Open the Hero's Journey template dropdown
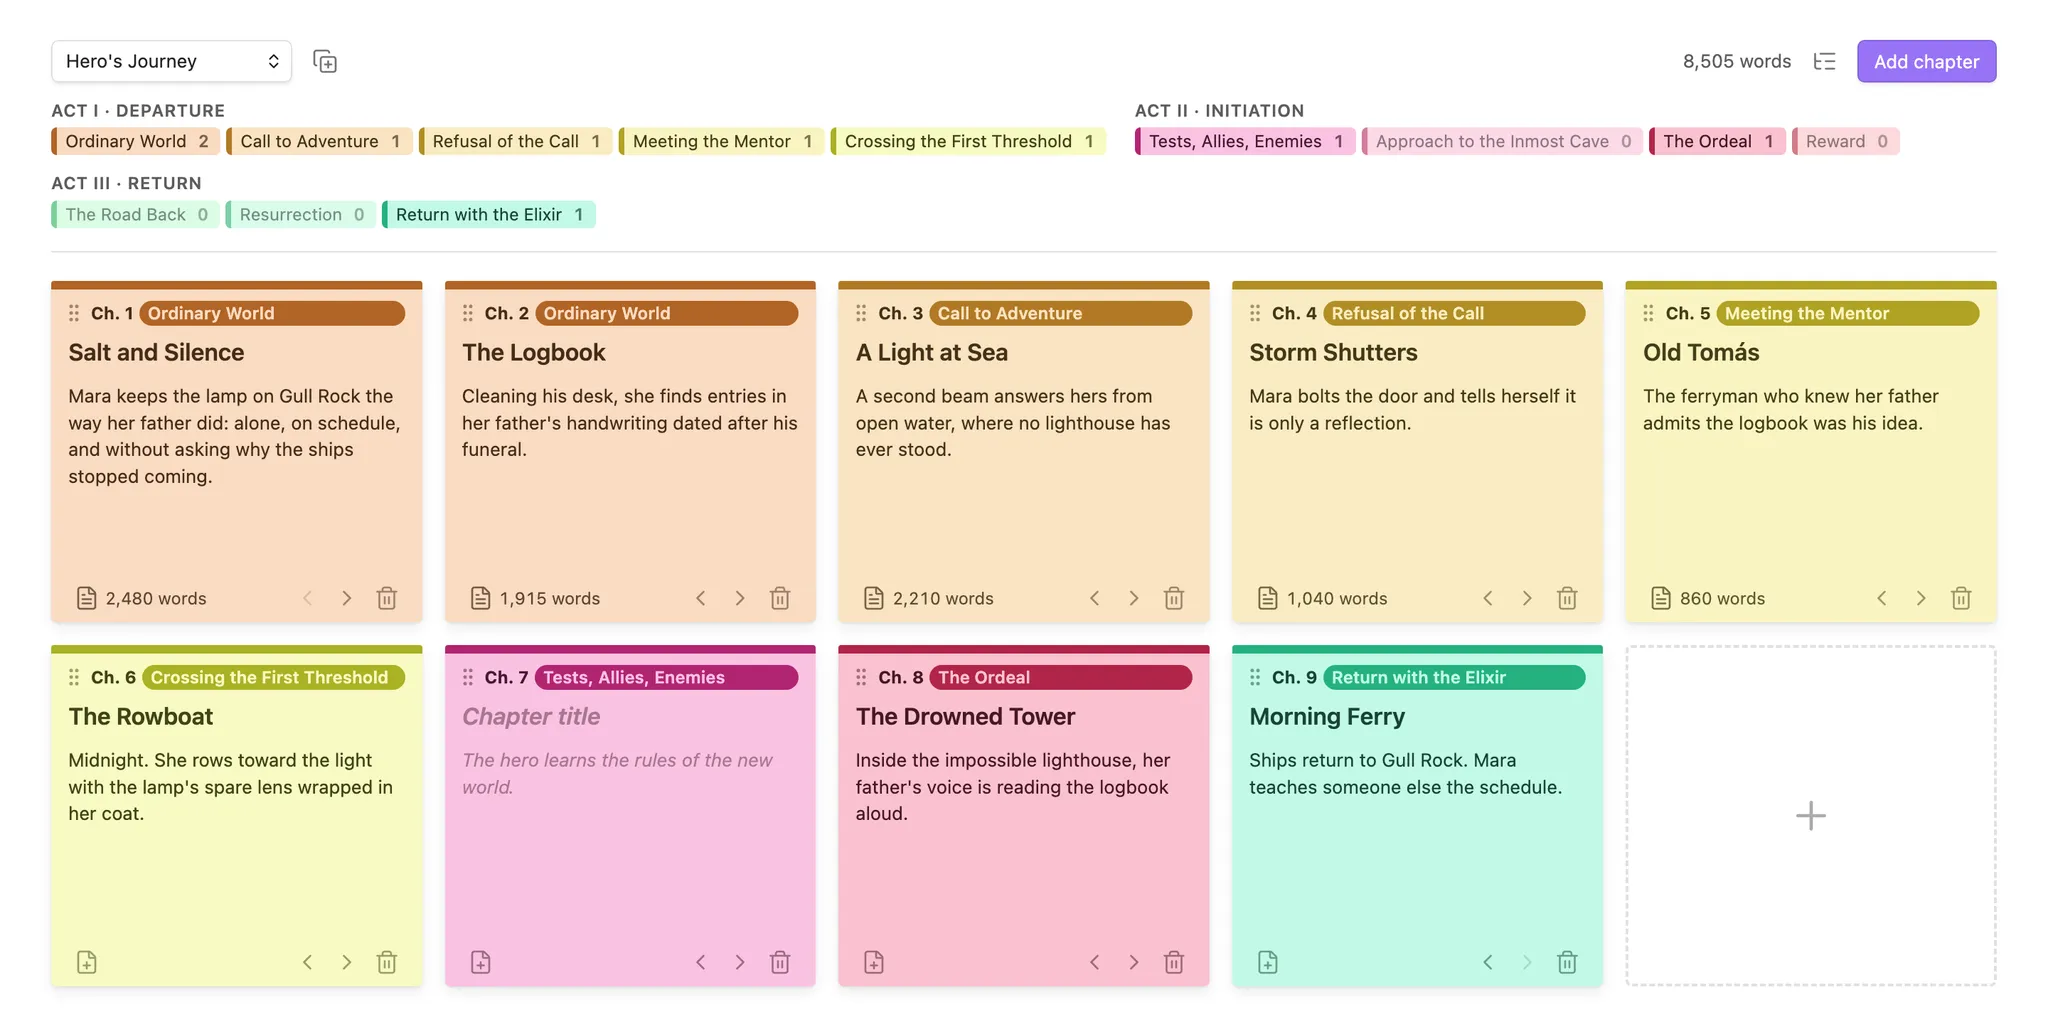The width and height of the screenshot is (2048, 1017). [x=171, y=61]
